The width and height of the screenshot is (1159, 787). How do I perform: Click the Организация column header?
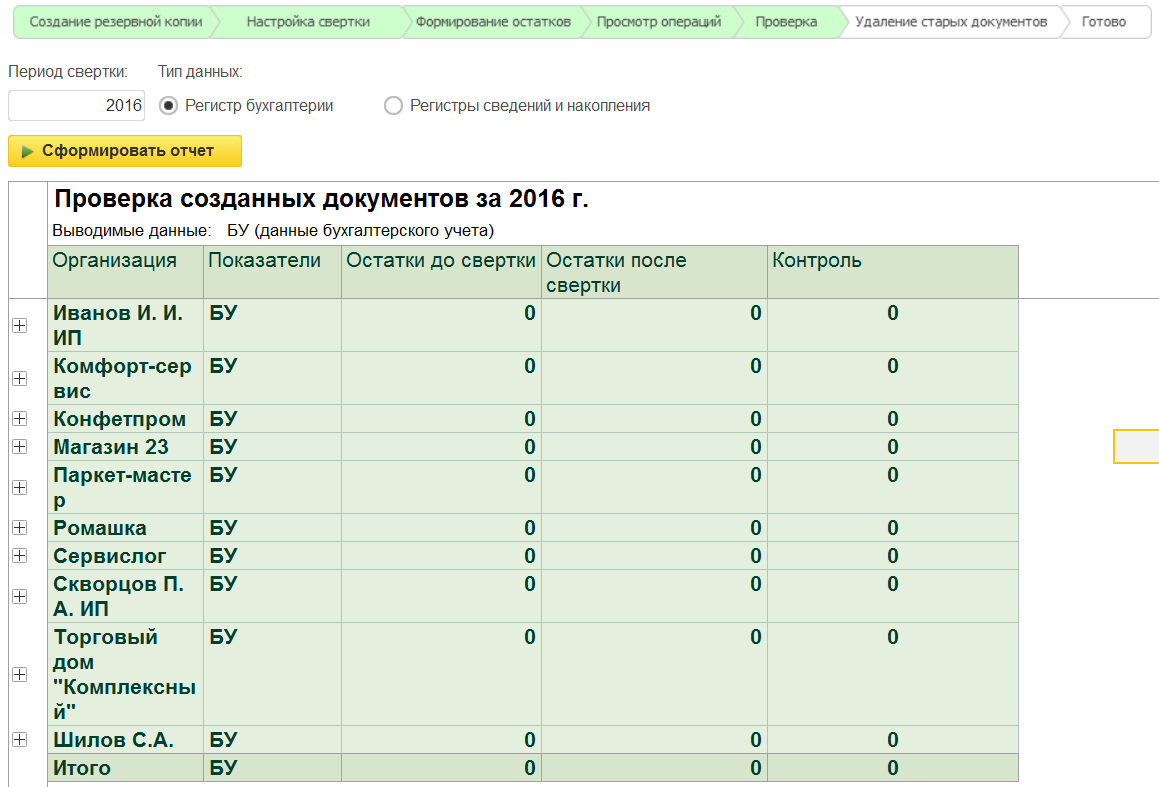point(115,261)
